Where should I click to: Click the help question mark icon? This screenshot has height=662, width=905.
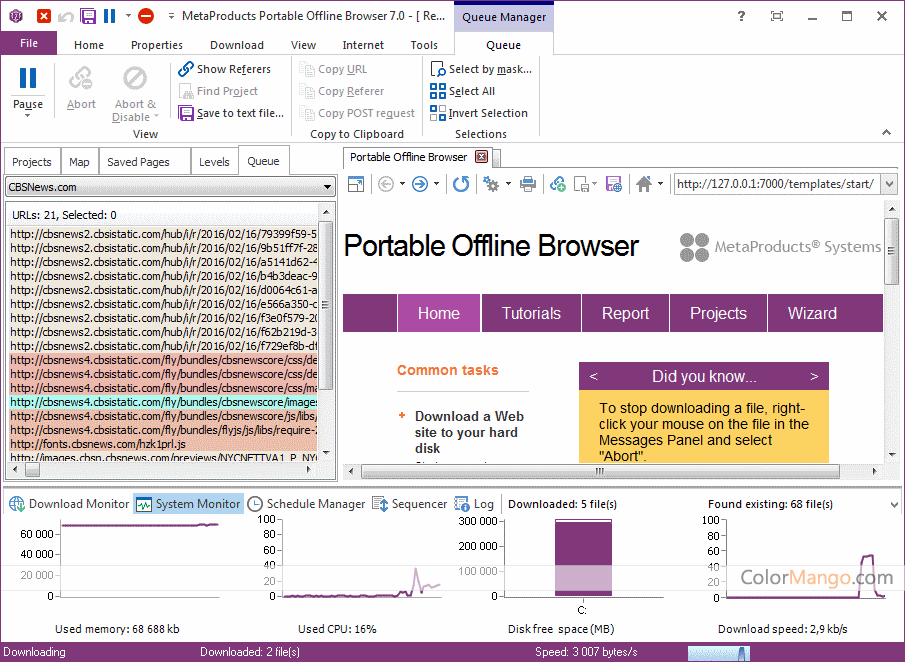pos(742,16)
